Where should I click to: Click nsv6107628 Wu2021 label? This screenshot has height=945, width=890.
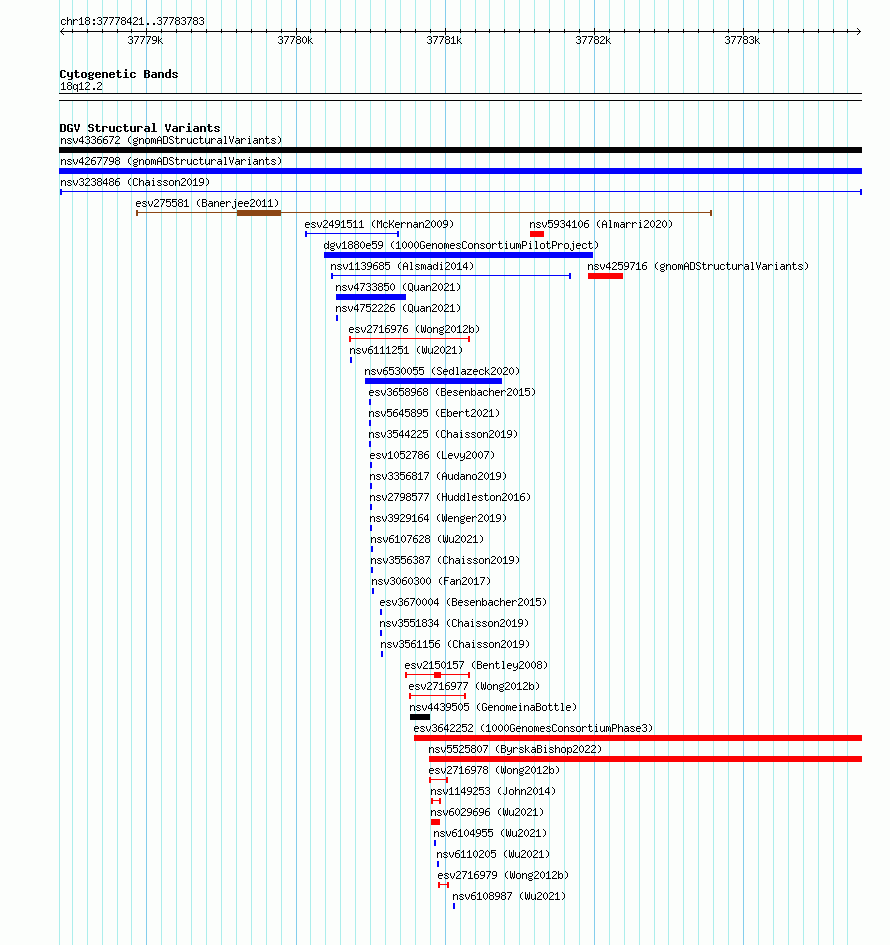[x=427, y=539]
